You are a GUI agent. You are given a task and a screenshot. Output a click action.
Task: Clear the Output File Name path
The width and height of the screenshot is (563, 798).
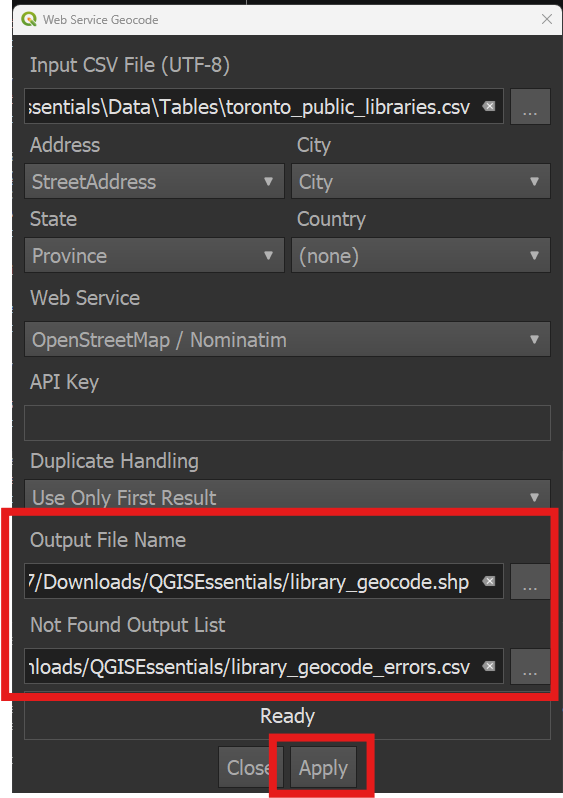[489, 581]
